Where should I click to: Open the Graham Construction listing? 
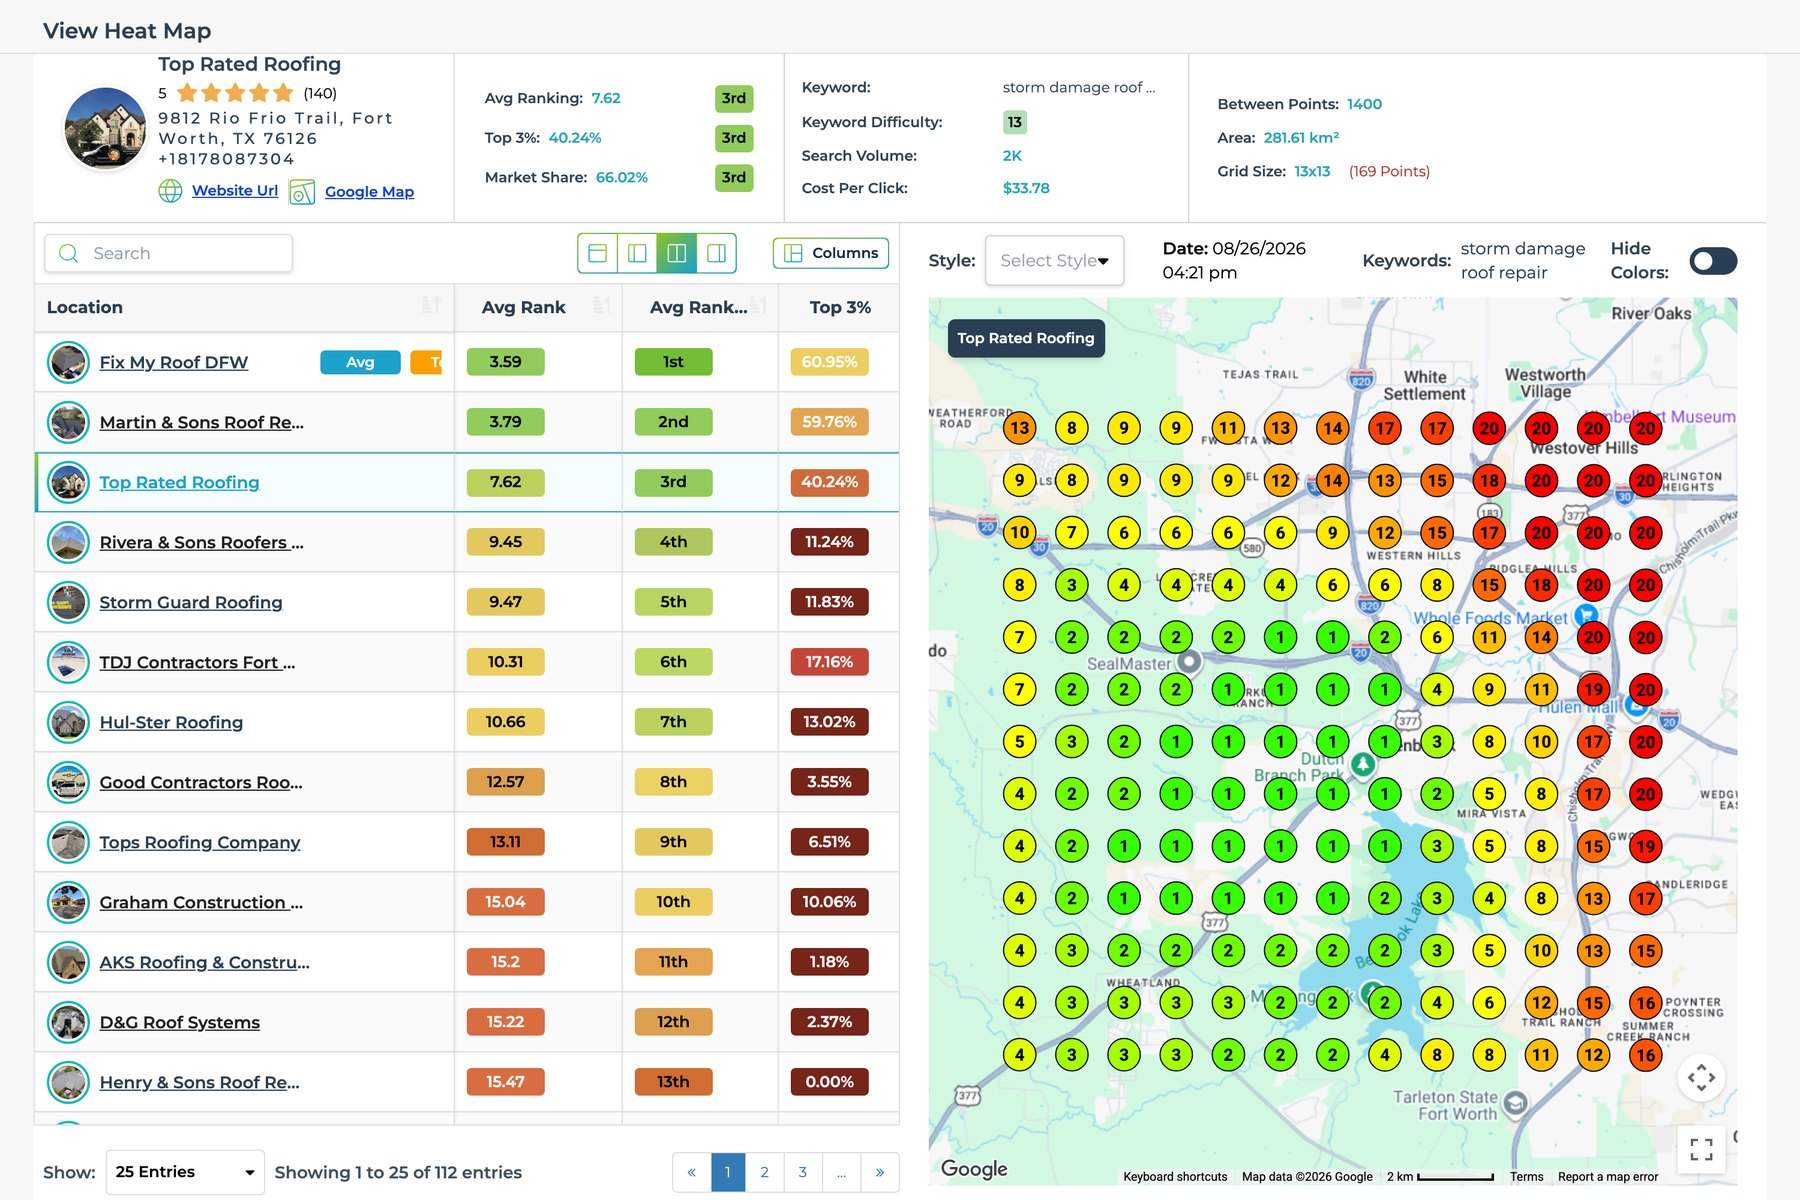point(201,902)
